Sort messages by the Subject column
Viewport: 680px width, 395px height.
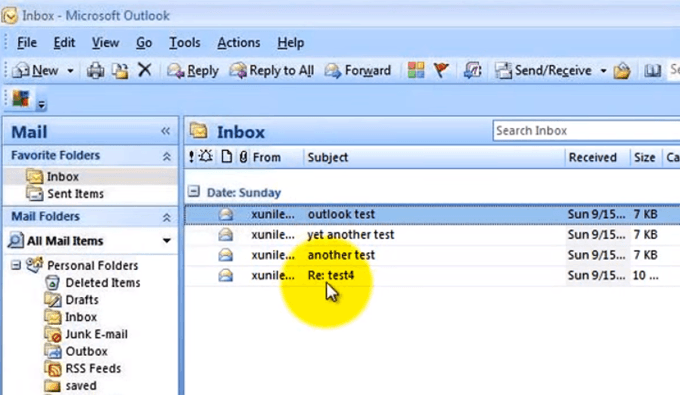click(328, 157)
